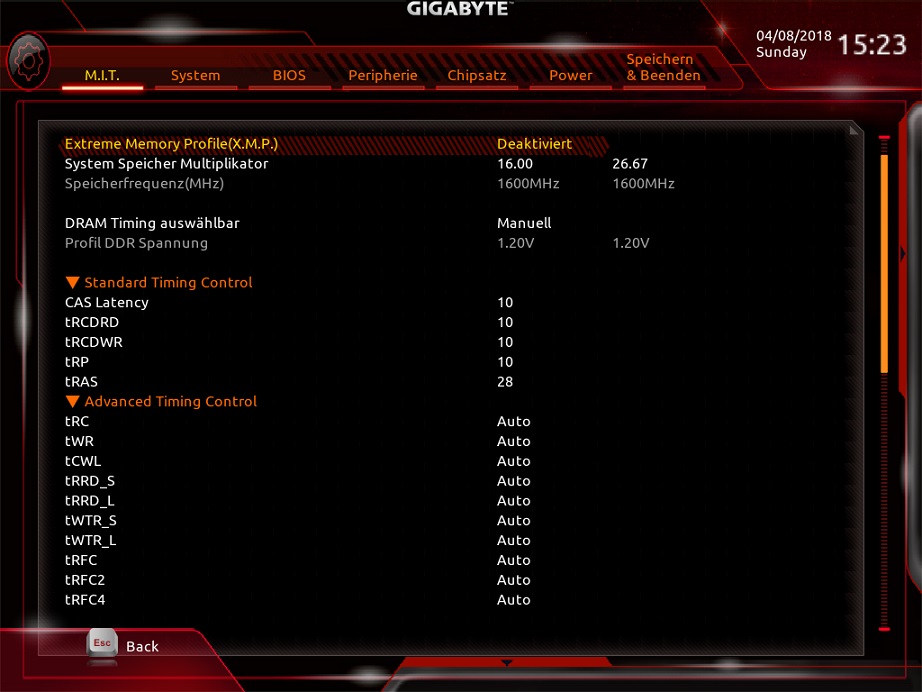
Task: Edit the tRCDWR value
Action: tap(505, 342)
